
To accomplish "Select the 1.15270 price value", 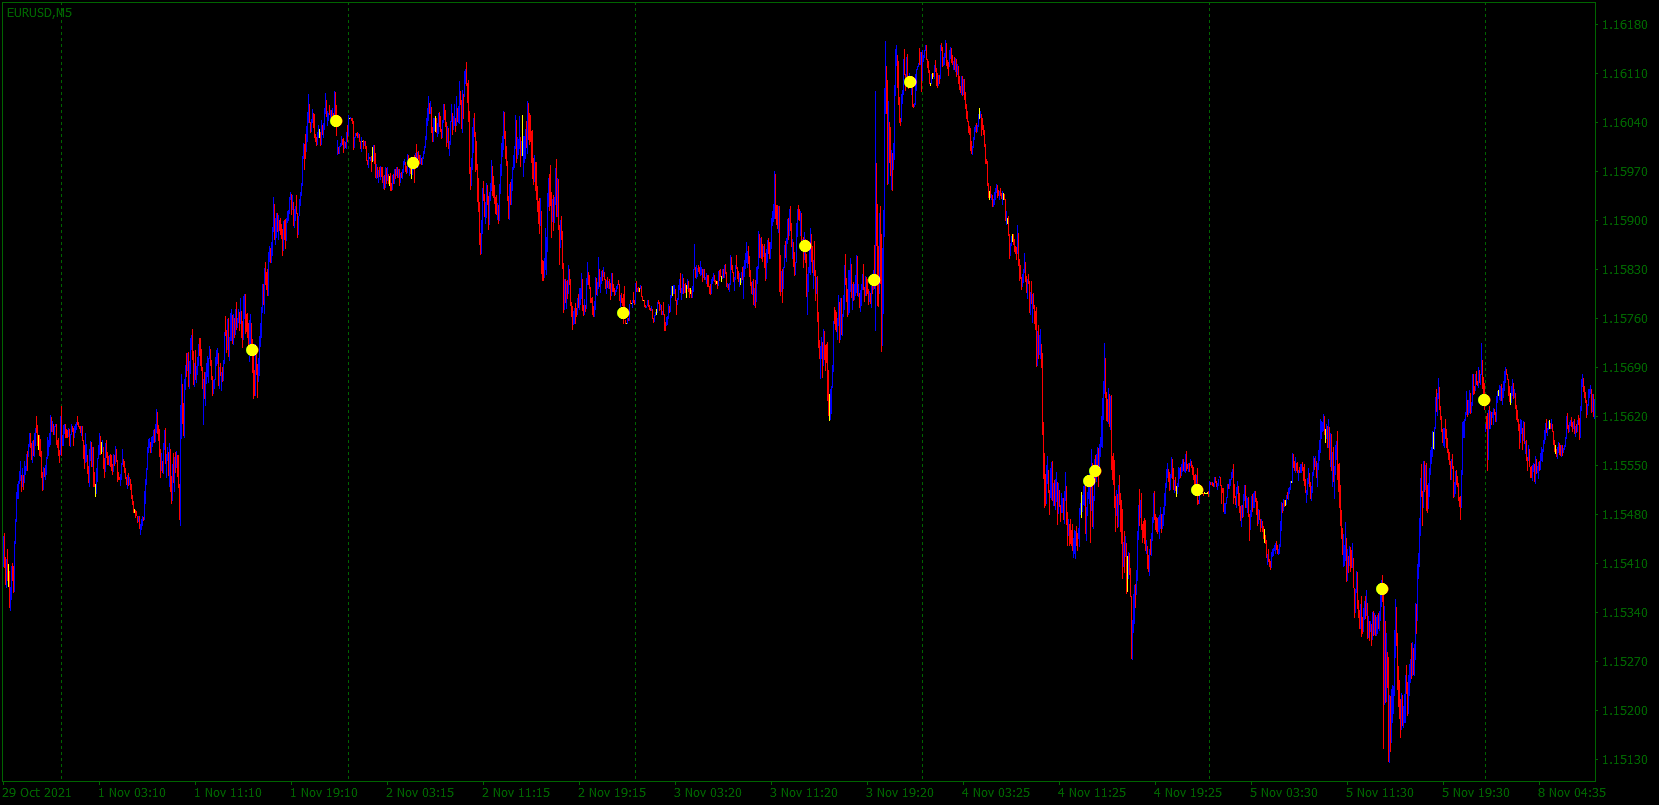I will click(x=1625, y=662).
